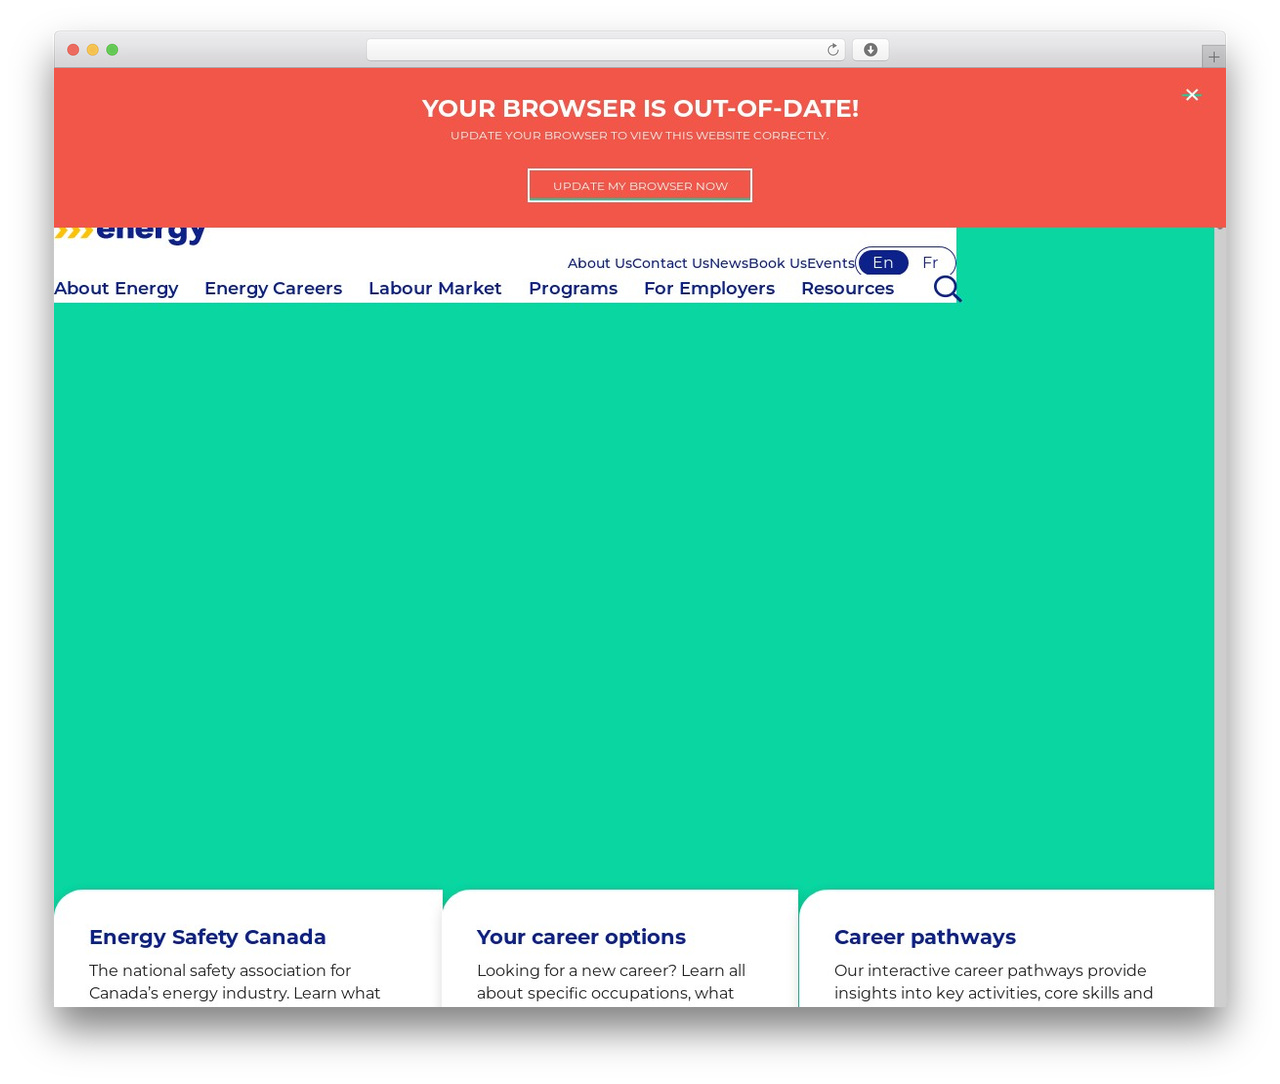This screenshot has width=1280, height=1084.
Task: Click the browser download icon
Action: pyautogui.click(x=870, y=50)
